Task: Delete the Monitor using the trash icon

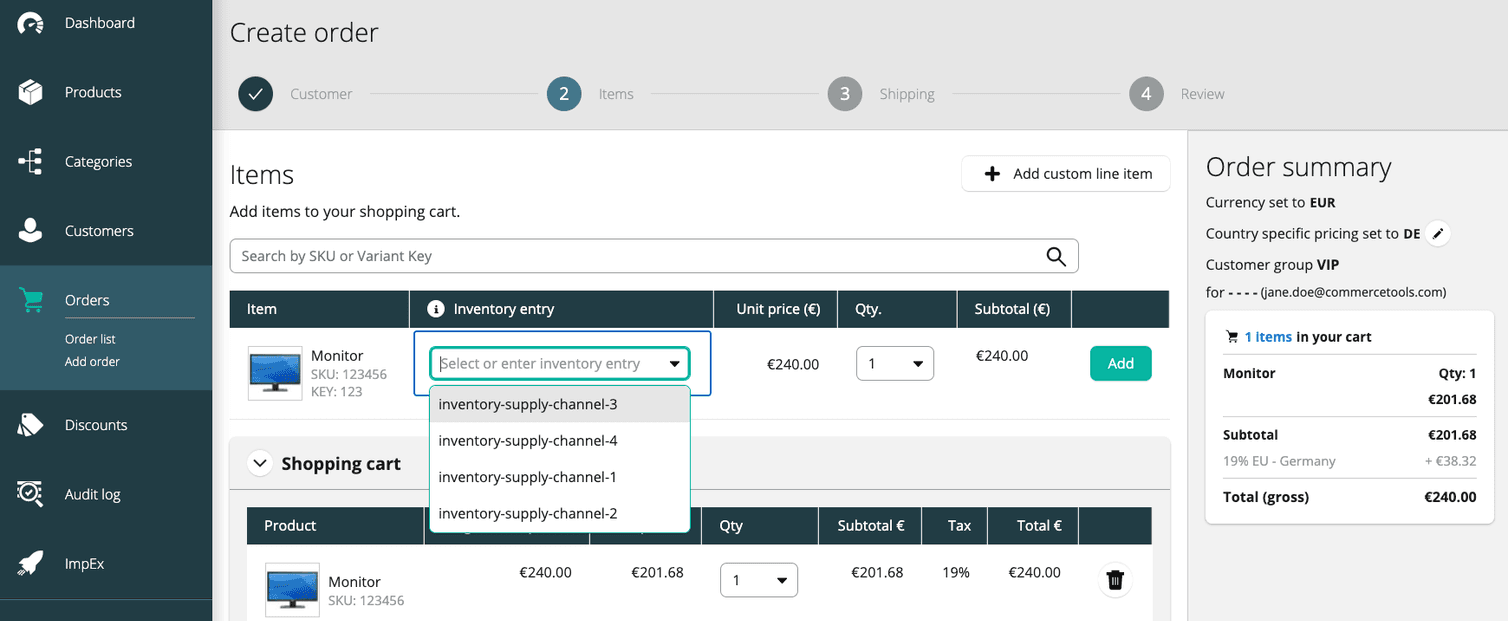Action: point(1115,580)
